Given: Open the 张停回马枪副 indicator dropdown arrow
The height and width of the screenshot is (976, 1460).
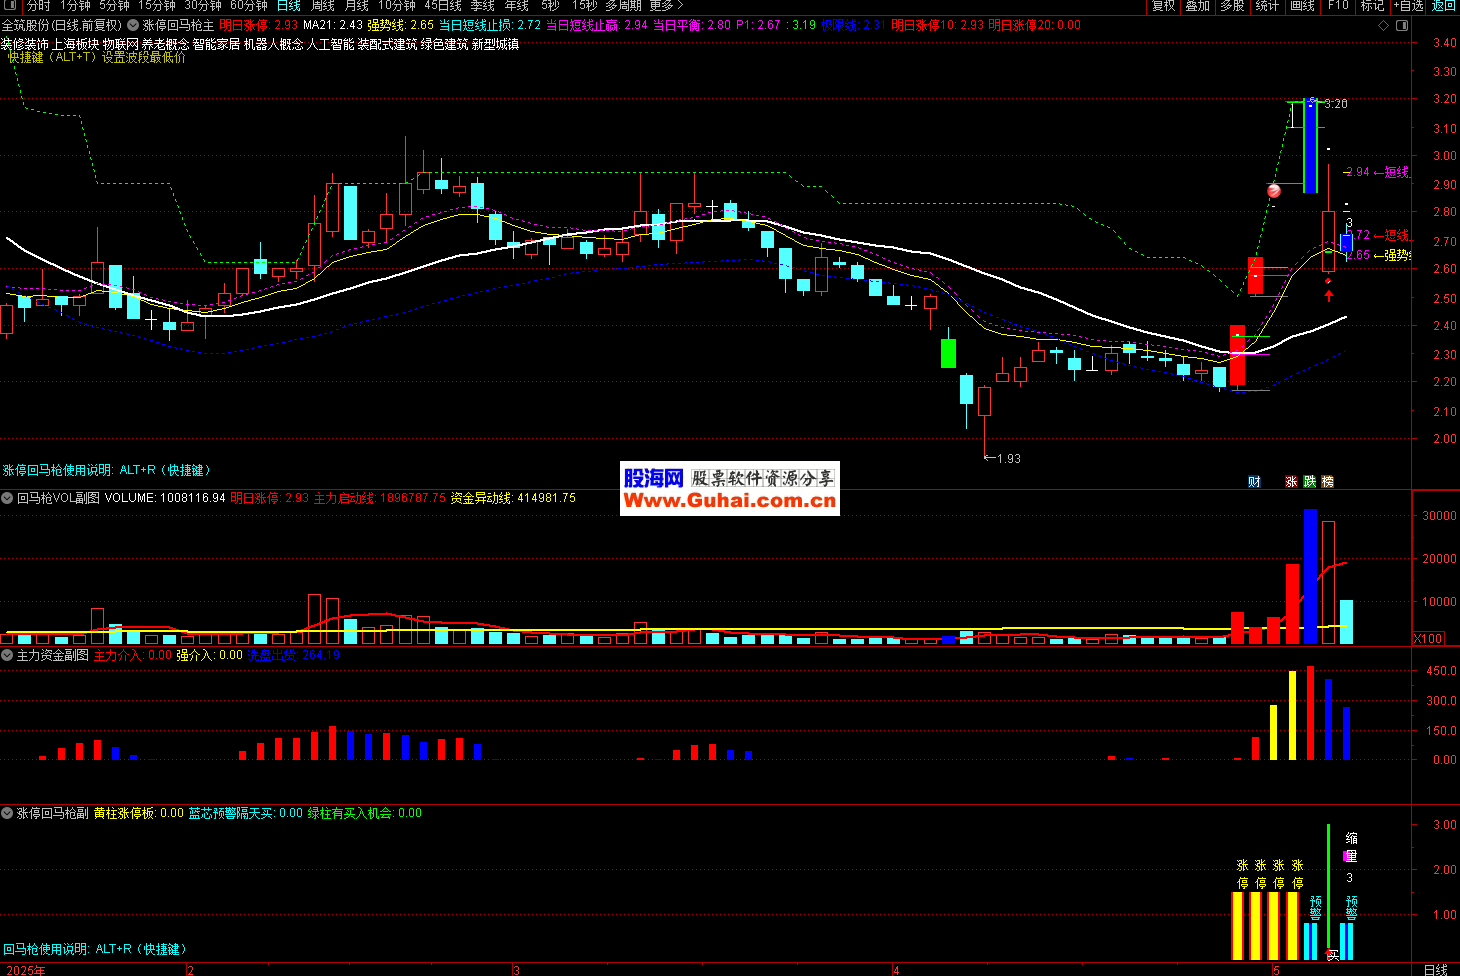Looking at the screenshot, I should pos(8,813).
